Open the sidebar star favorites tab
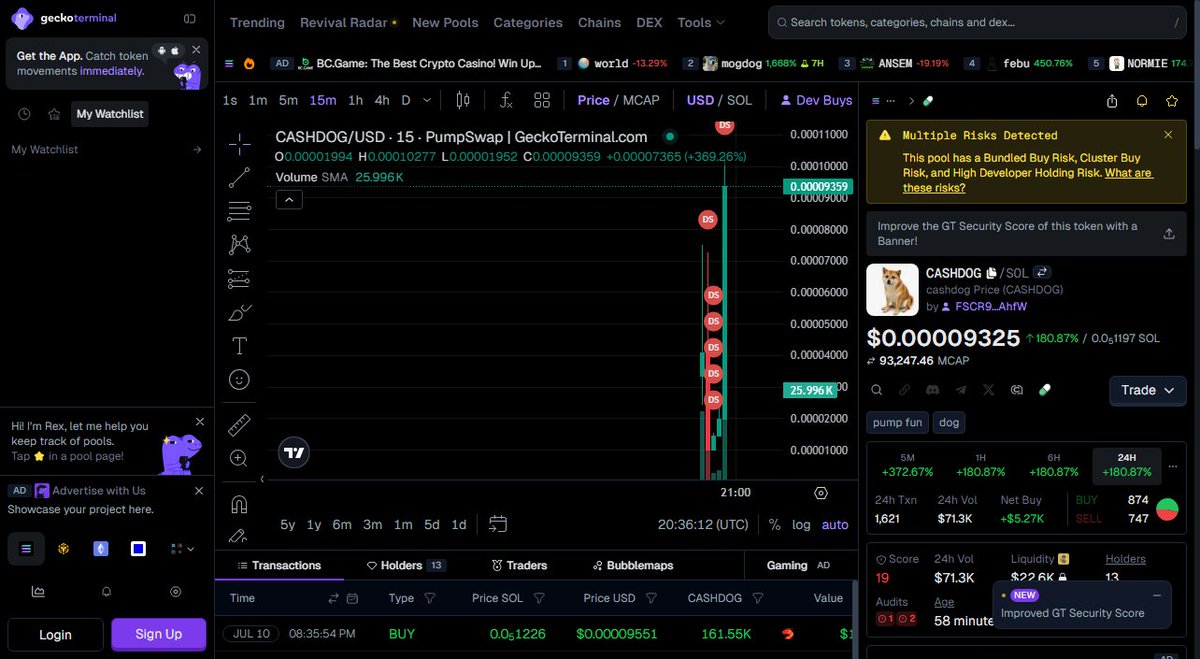This screenshot has width=1200, height=659. click(x=54, y=114)
